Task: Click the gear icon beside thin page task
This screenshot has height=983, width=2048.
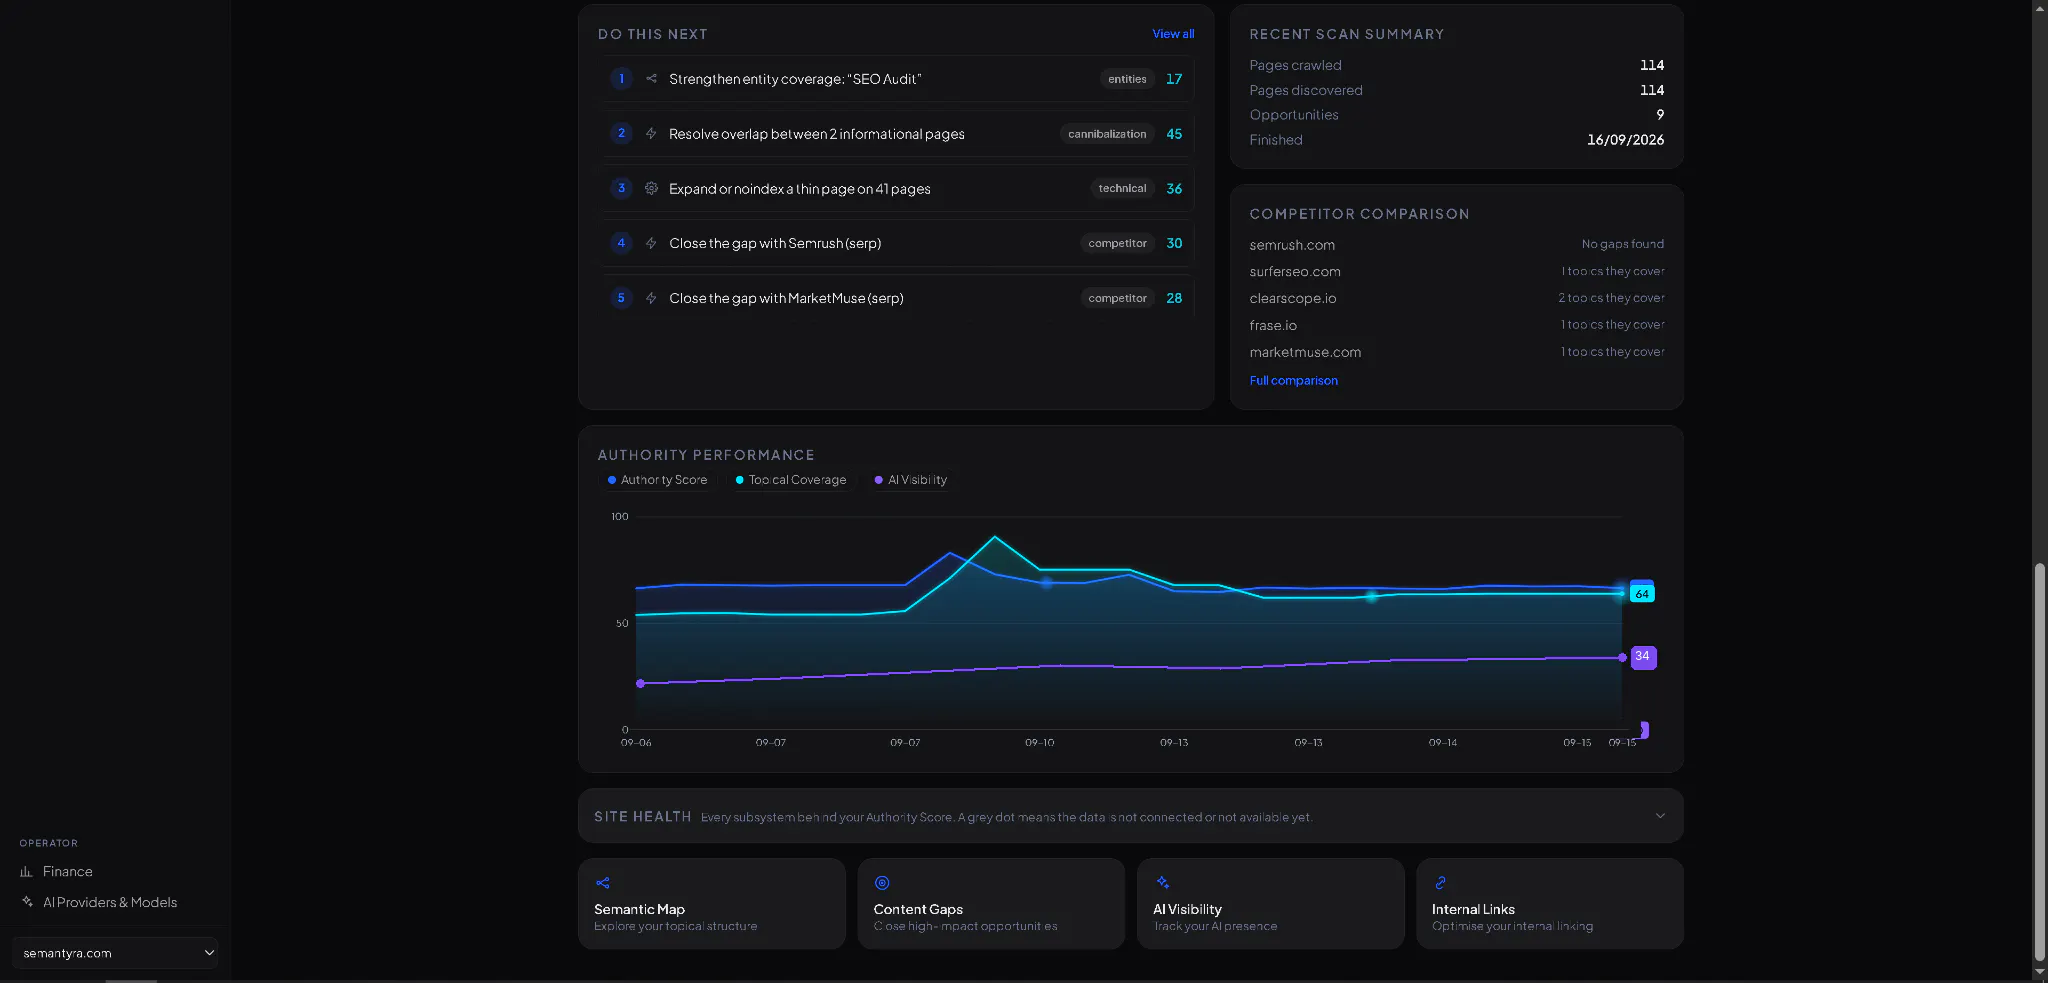Action: pyautogui.click(x=651, y=188)
